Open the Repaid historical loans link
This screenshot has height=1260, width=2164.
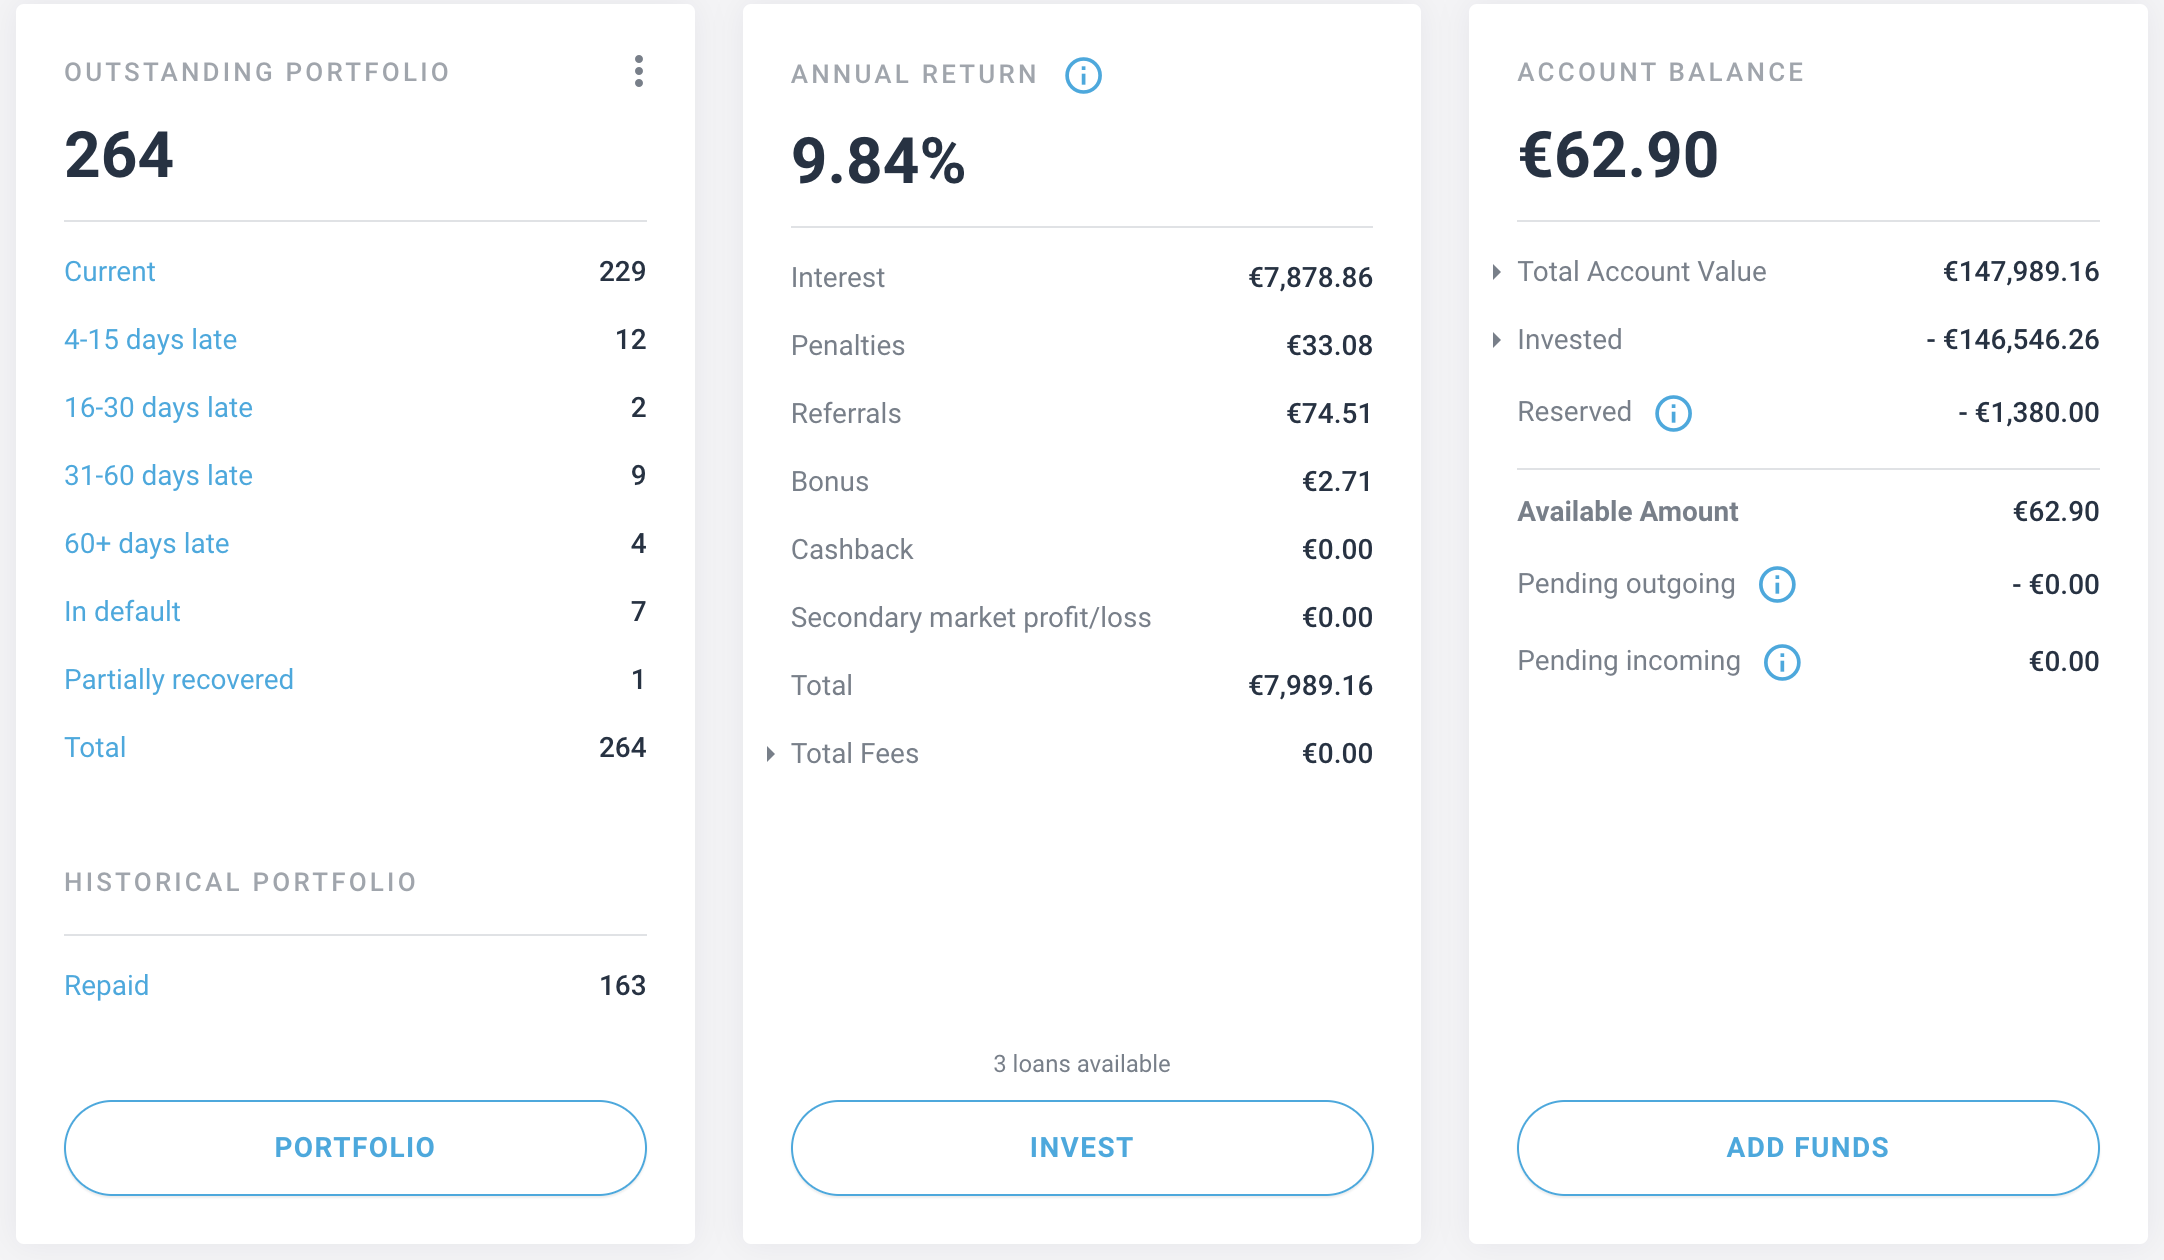[106, 986]
